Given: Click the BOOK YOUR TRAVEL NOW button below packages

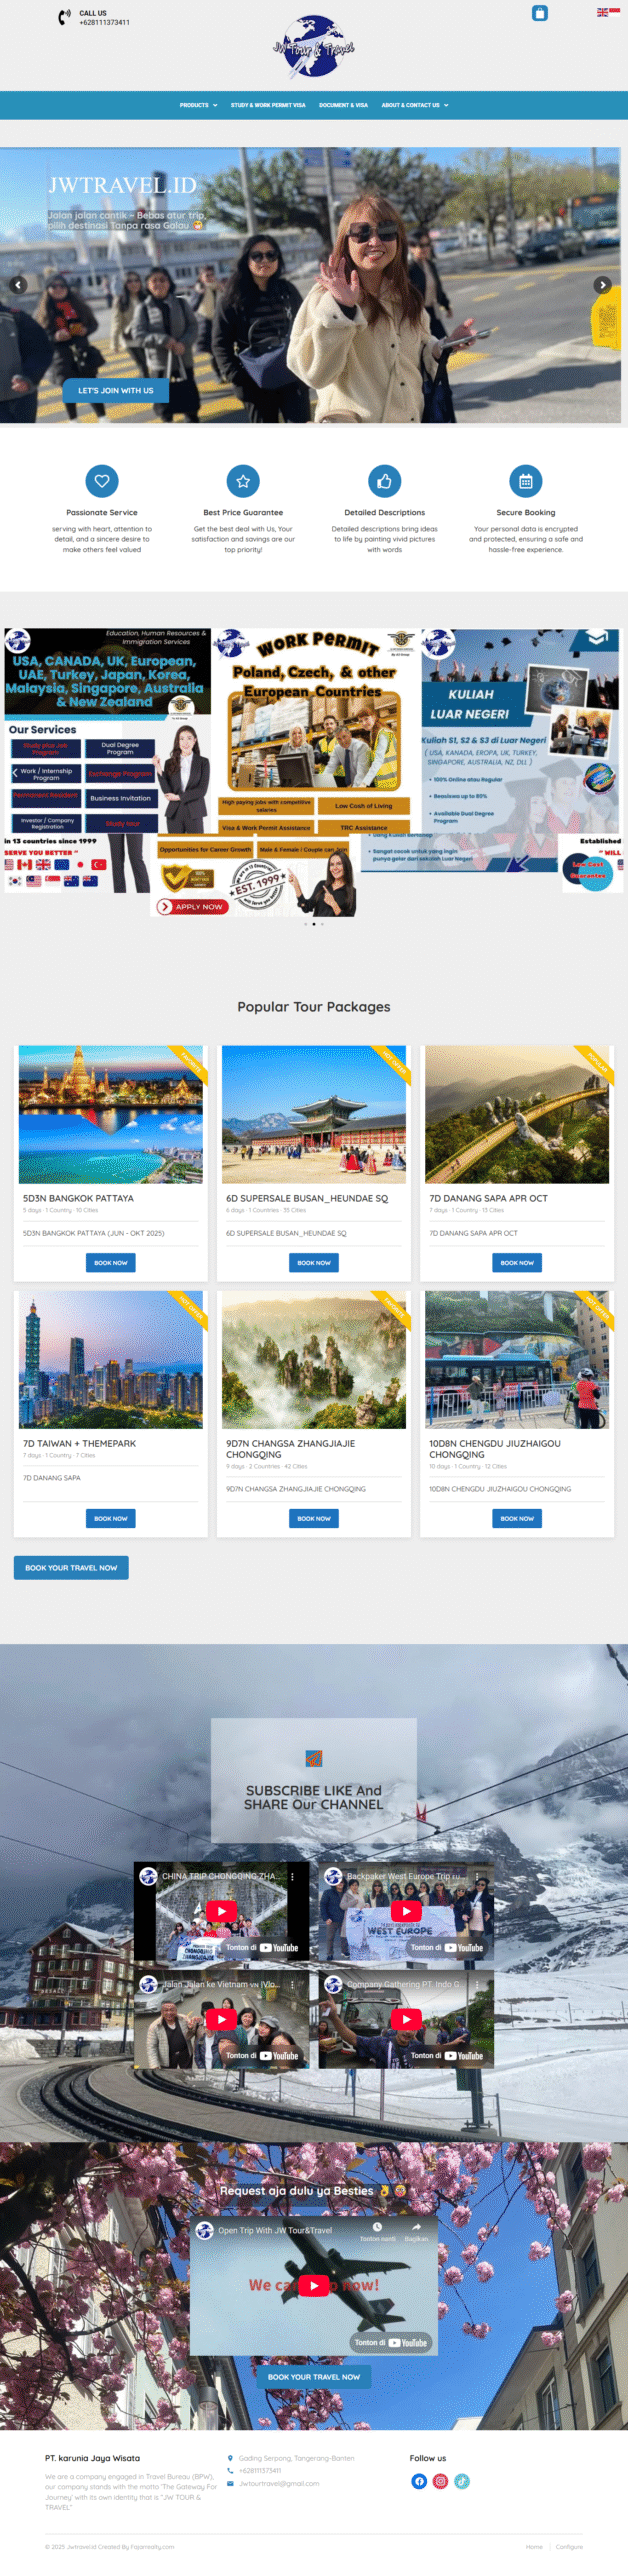Looking at the screenshot, I should point(71,1567).
